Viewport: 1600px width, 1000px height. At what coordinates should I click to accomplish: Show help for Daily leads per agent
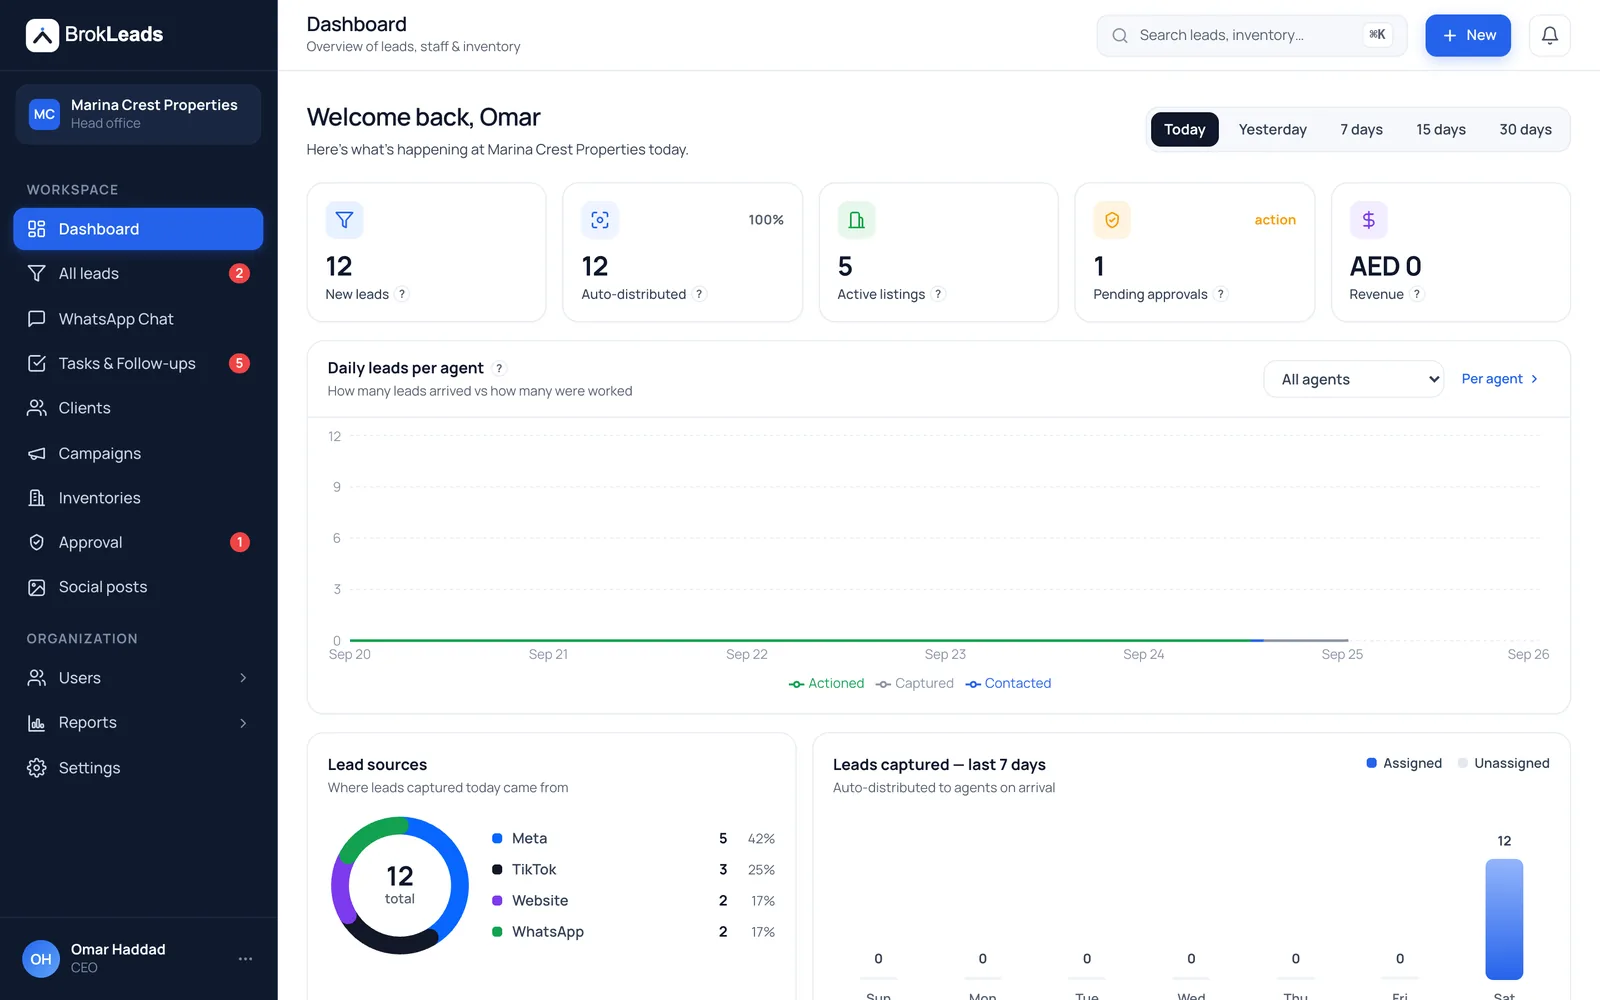click(x=499, y=368)
